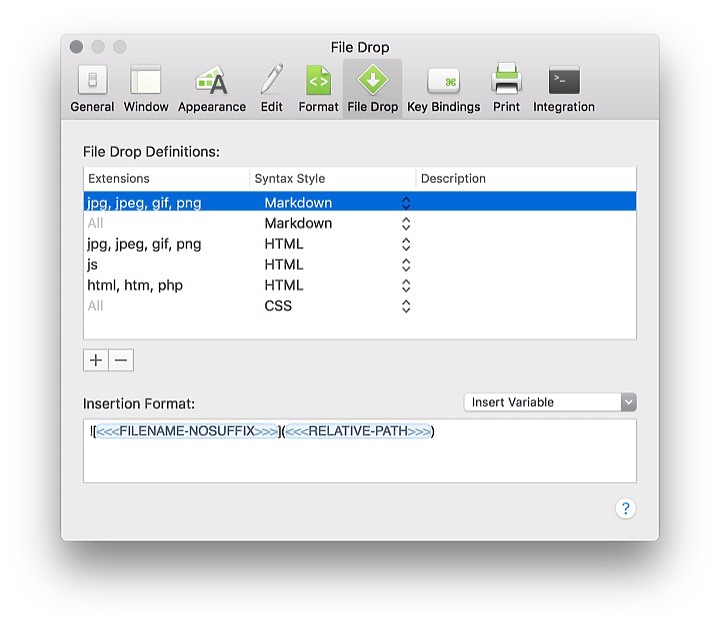Open the Print preferences pane
Screen dimensions: 720x628
506,89
